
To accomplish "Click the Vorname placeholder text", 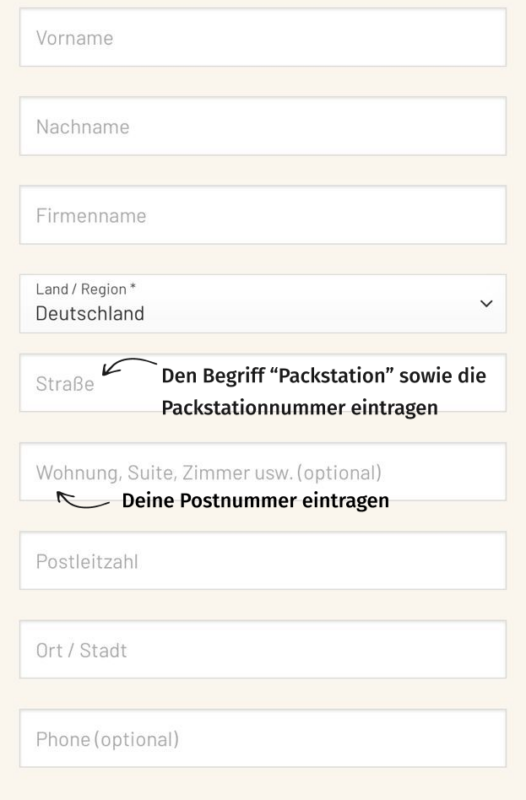I will [74, 38].
